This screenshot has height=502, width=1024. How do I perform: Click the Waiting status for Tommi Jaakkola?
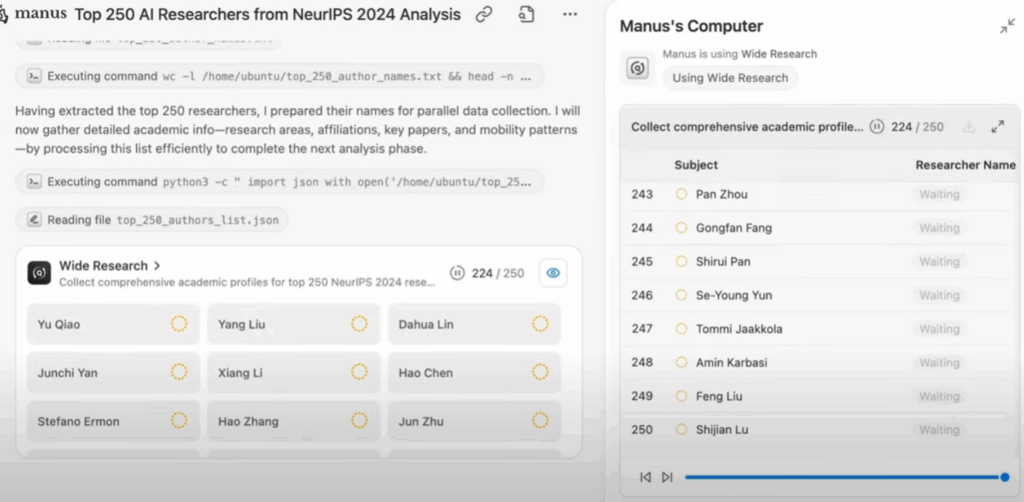point(939,329)
